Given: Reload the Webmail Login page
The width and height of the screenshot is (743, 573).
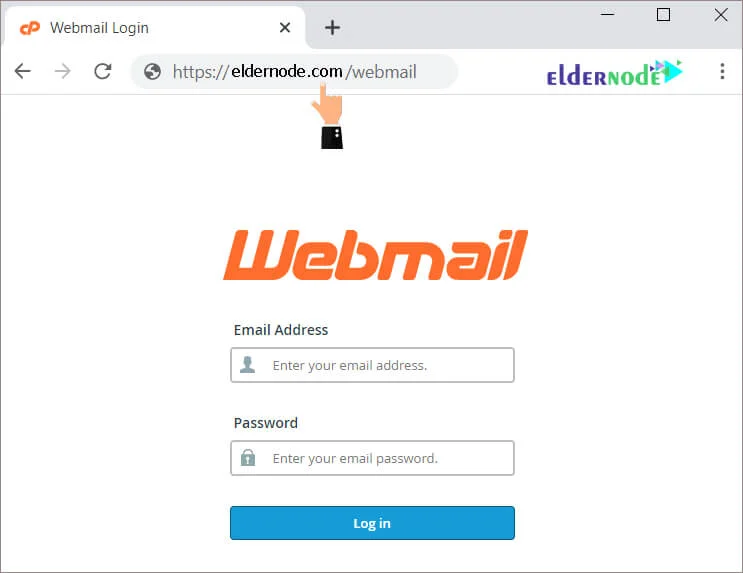Looking at the screenshot, I should tap(103, 72).
